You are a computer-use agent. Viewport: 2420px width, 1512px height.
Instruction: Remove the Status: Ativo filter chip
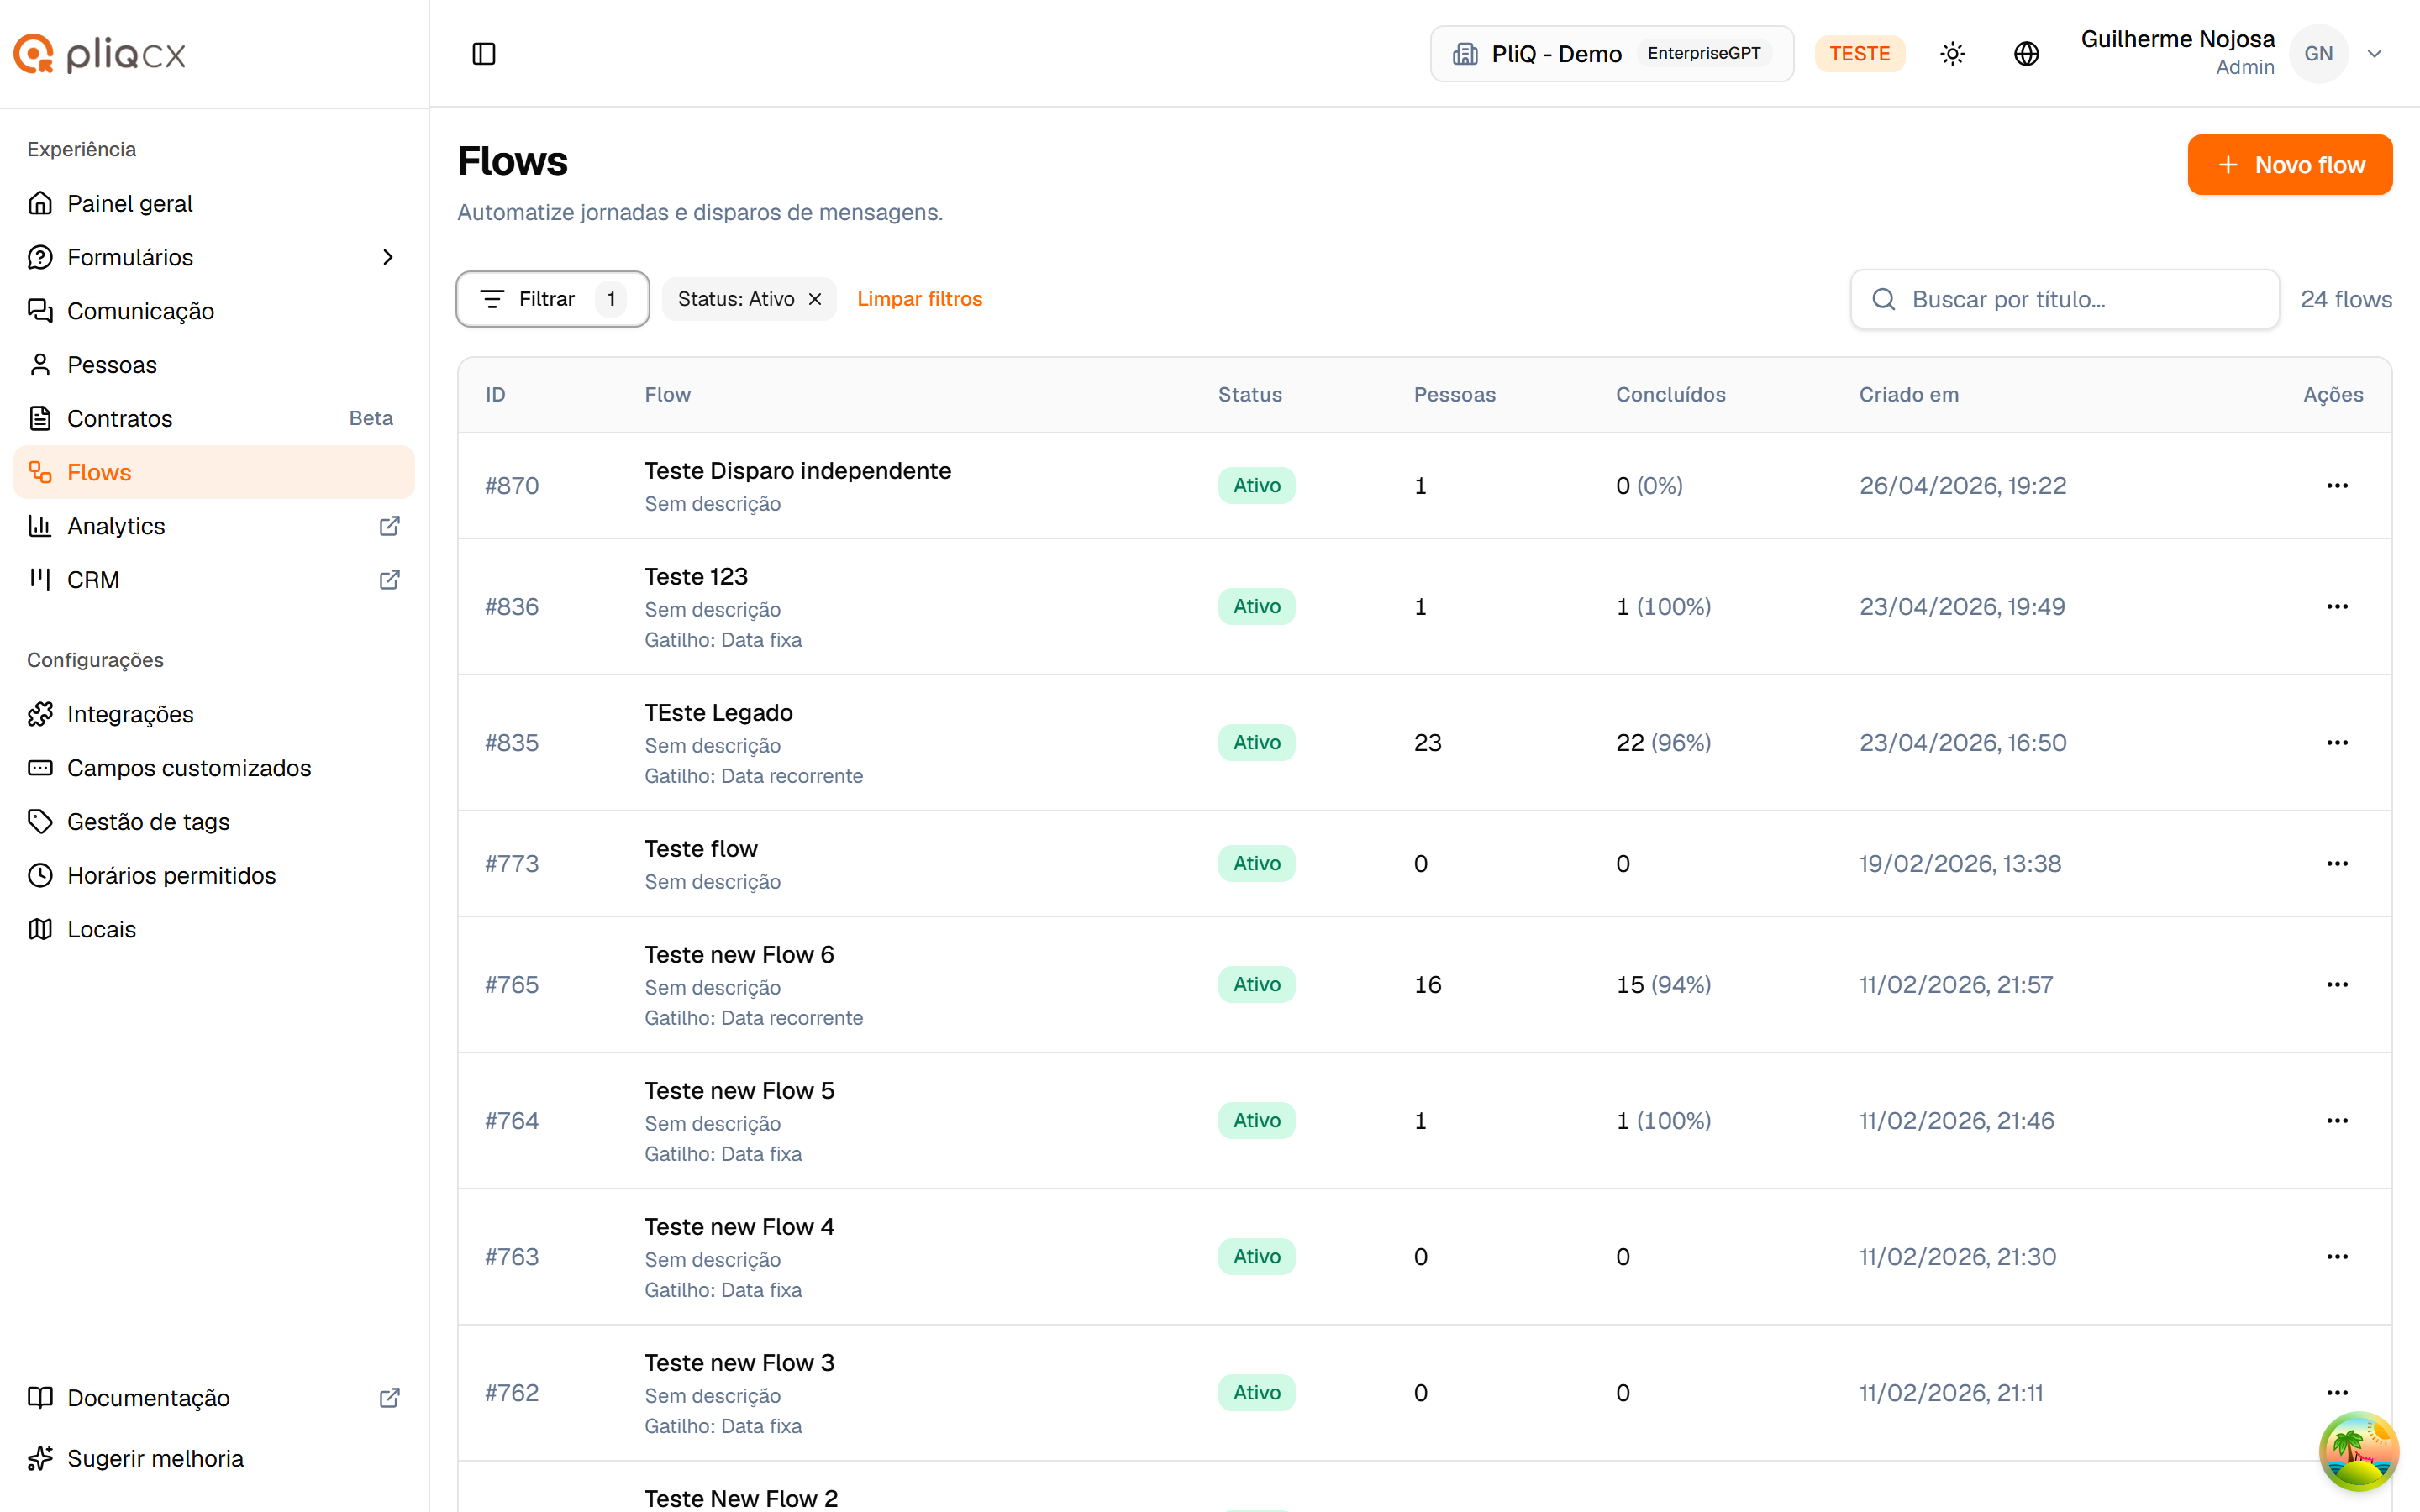(x=815, y=299)
